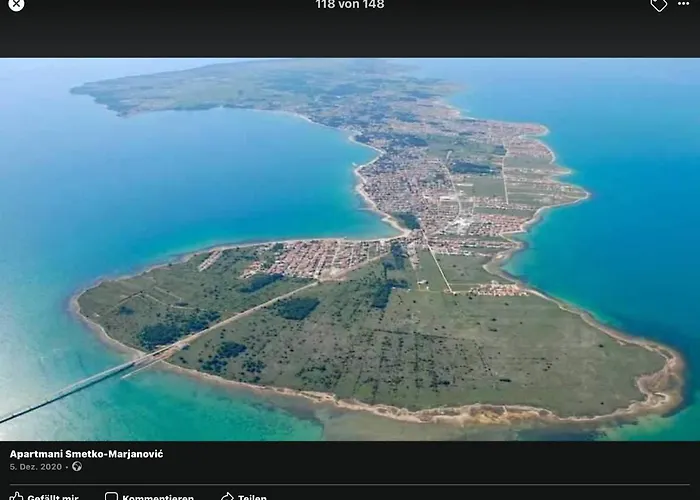Image resolution: width=700 pixels, height=500 pixels.
Task: Open Apartmani Smetko-Marjanović page
Action: point(86,454)
